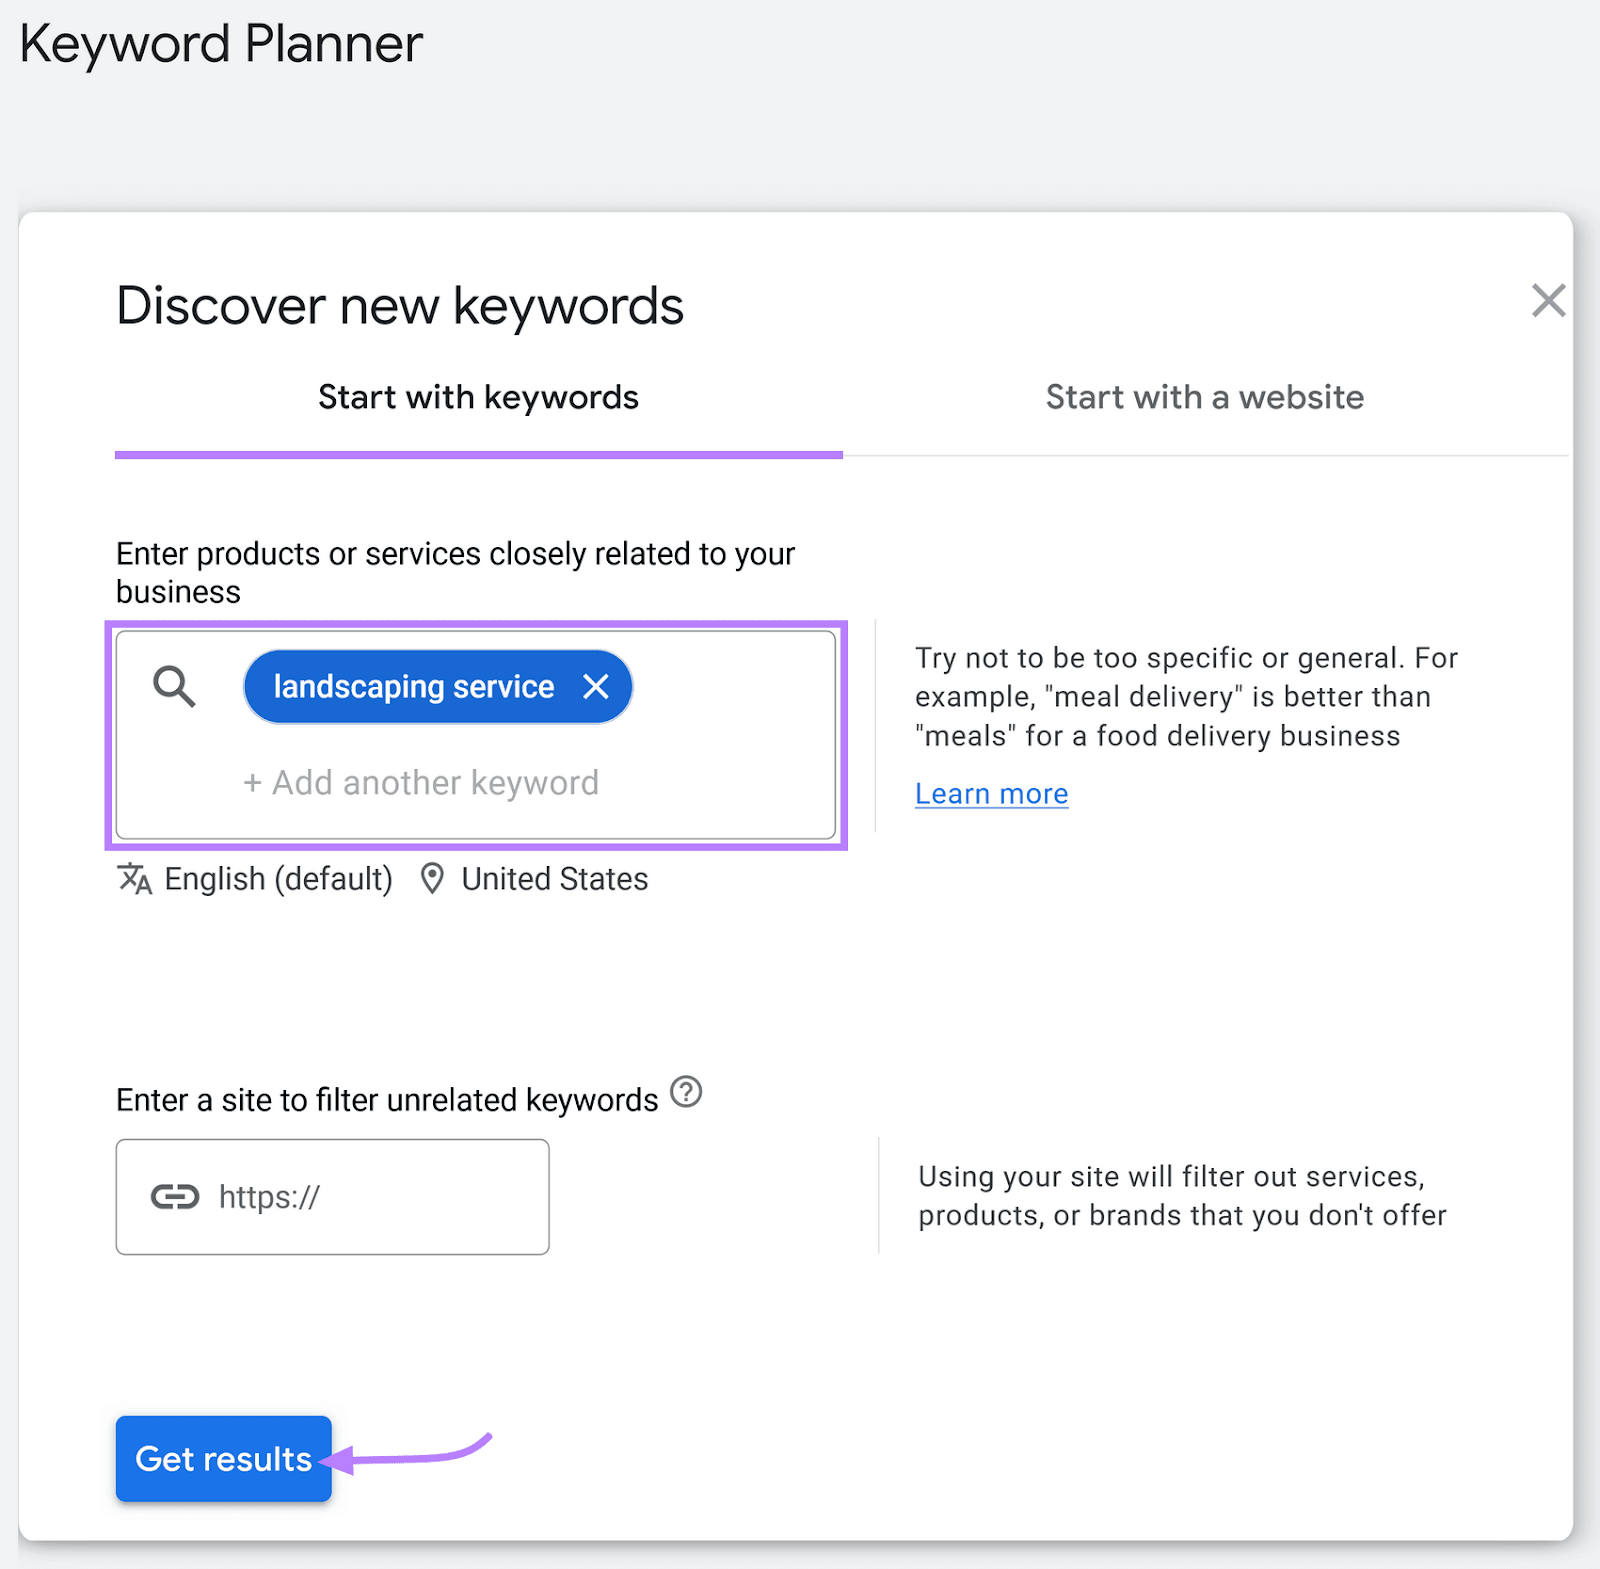Click the location pin icon

tap(432, 879)
